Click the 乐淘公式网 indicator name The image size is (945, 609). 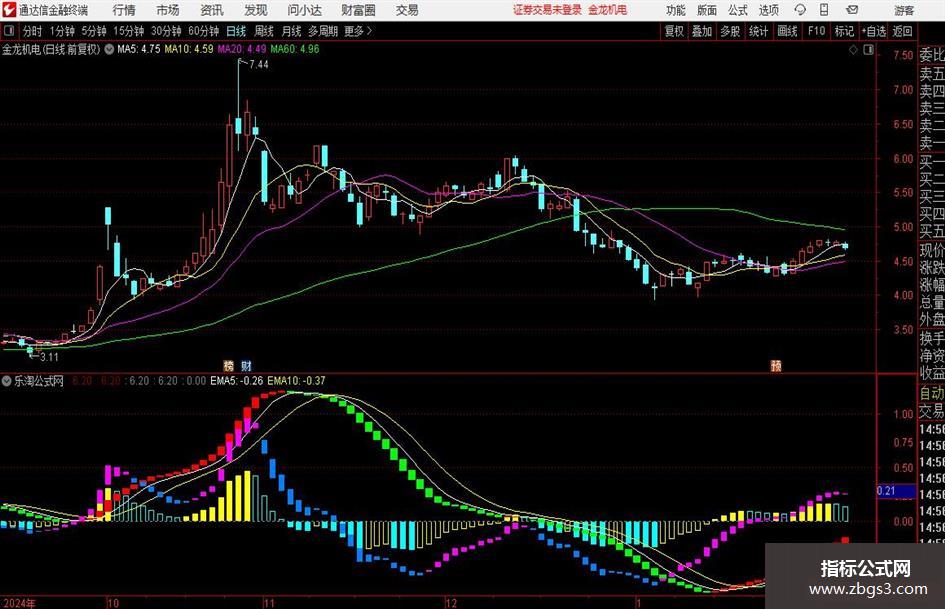(39, 380)
